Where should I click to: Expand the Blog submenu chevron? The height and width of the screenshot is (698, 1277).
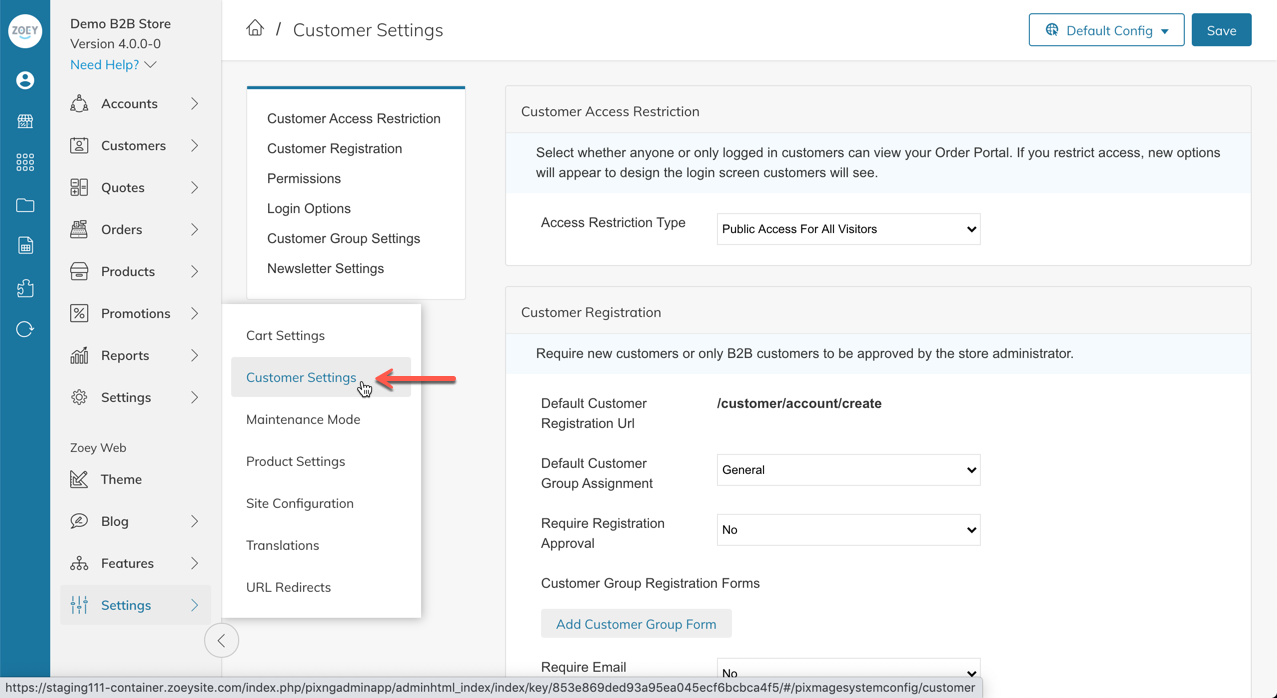tap(194, 521)
